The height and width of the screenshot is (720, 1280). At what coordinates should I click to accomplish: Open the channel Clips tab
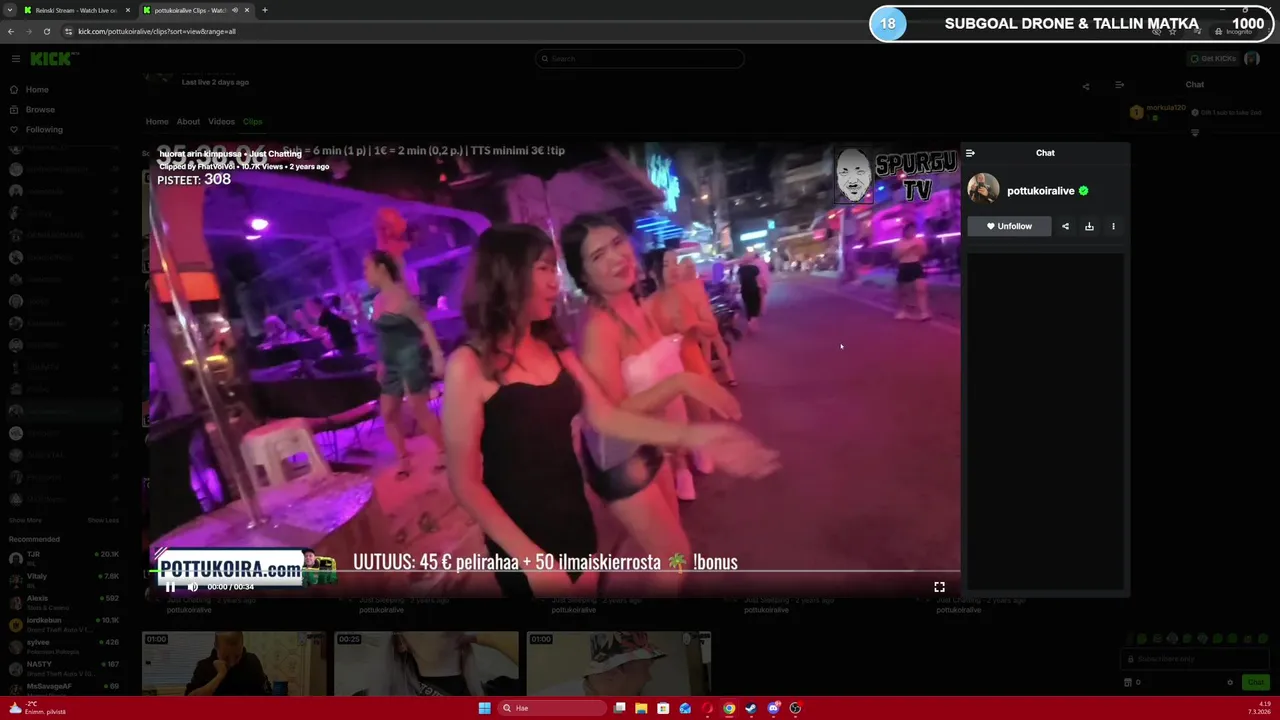(252, 122)
